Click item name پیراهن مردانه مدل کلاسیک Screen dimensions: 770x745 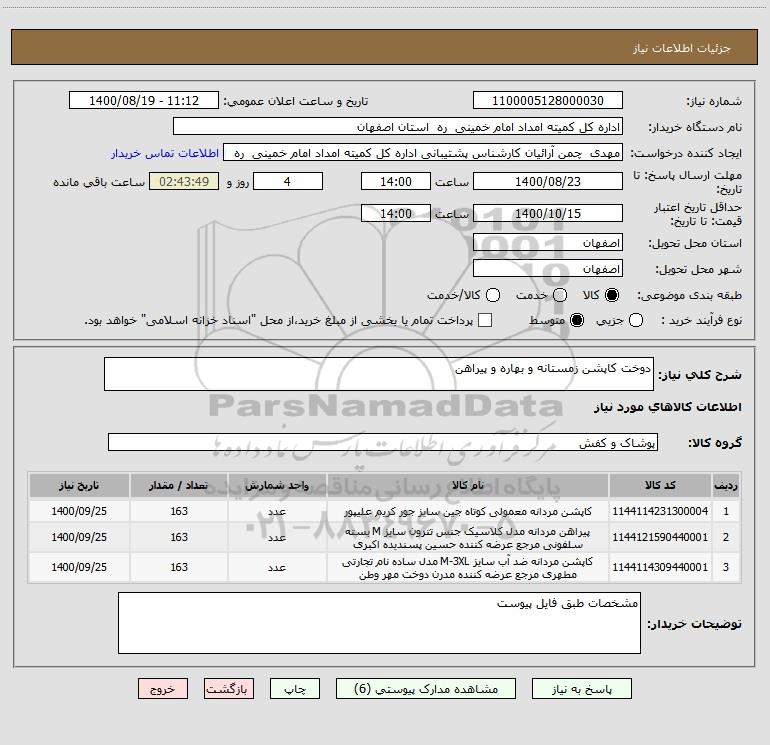click(468, 538)
